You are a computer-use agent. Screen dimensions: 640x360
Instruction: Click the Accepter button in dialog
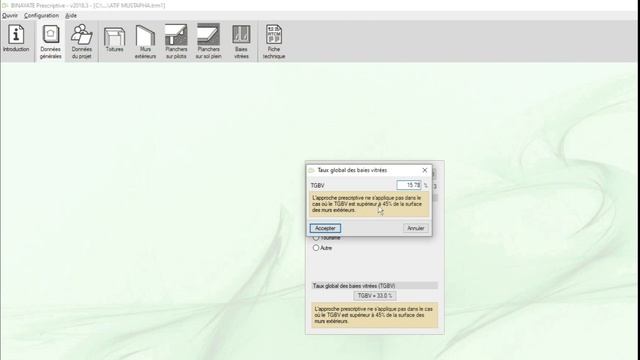pyautogui.click(x=325, y=228)
